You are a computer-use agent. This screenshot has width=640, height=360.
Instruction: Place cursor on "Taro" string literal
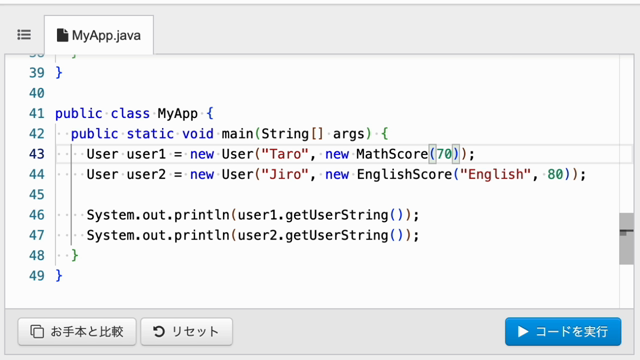284,154
